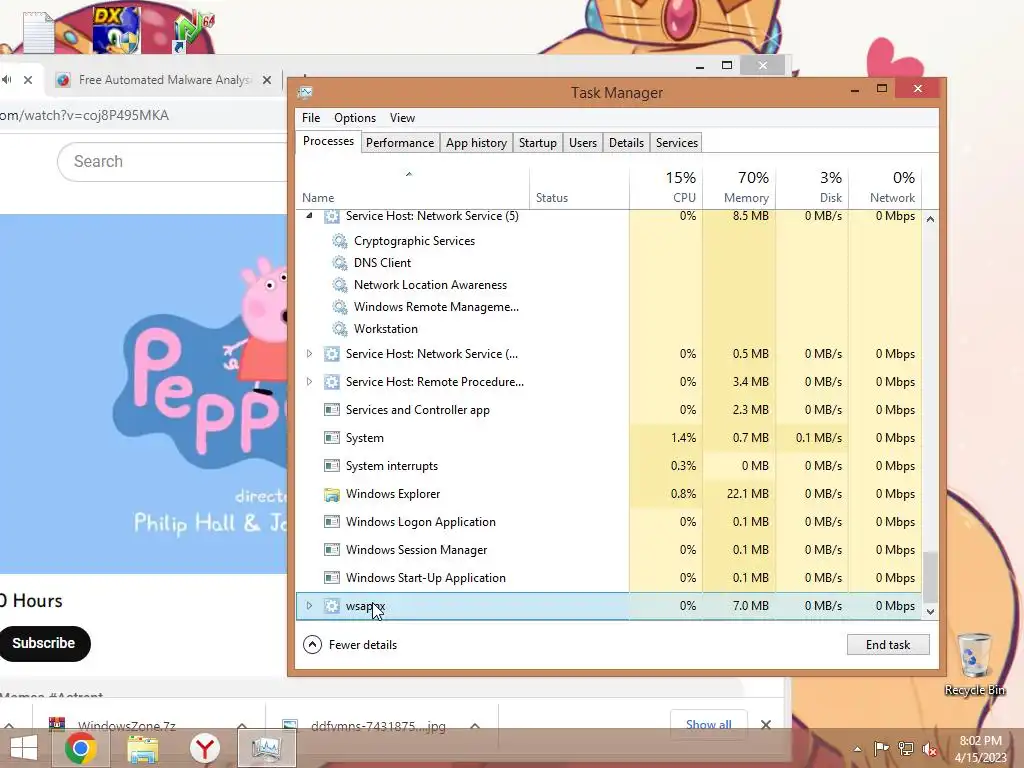
Task: Switch to the Services tab
Action: (677, 142)
